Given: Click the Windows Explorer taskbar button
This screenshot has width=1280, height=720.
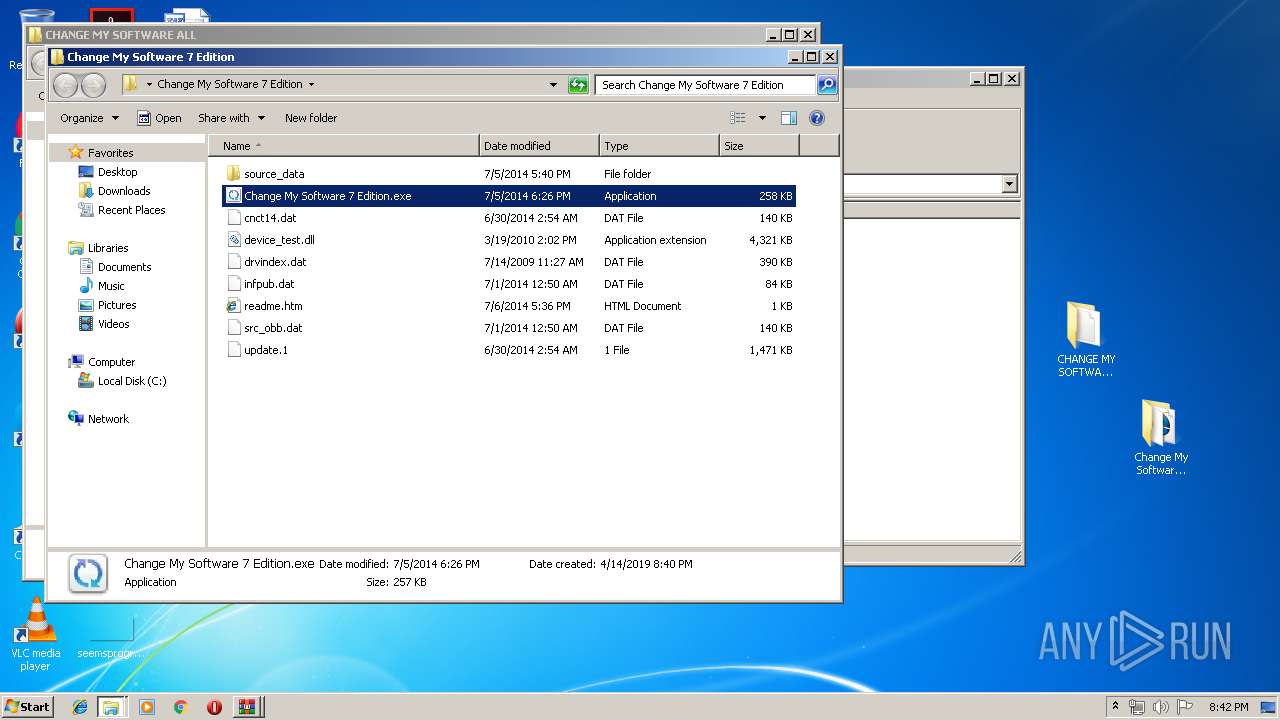Looking at the screenshot, I should 111,707.
